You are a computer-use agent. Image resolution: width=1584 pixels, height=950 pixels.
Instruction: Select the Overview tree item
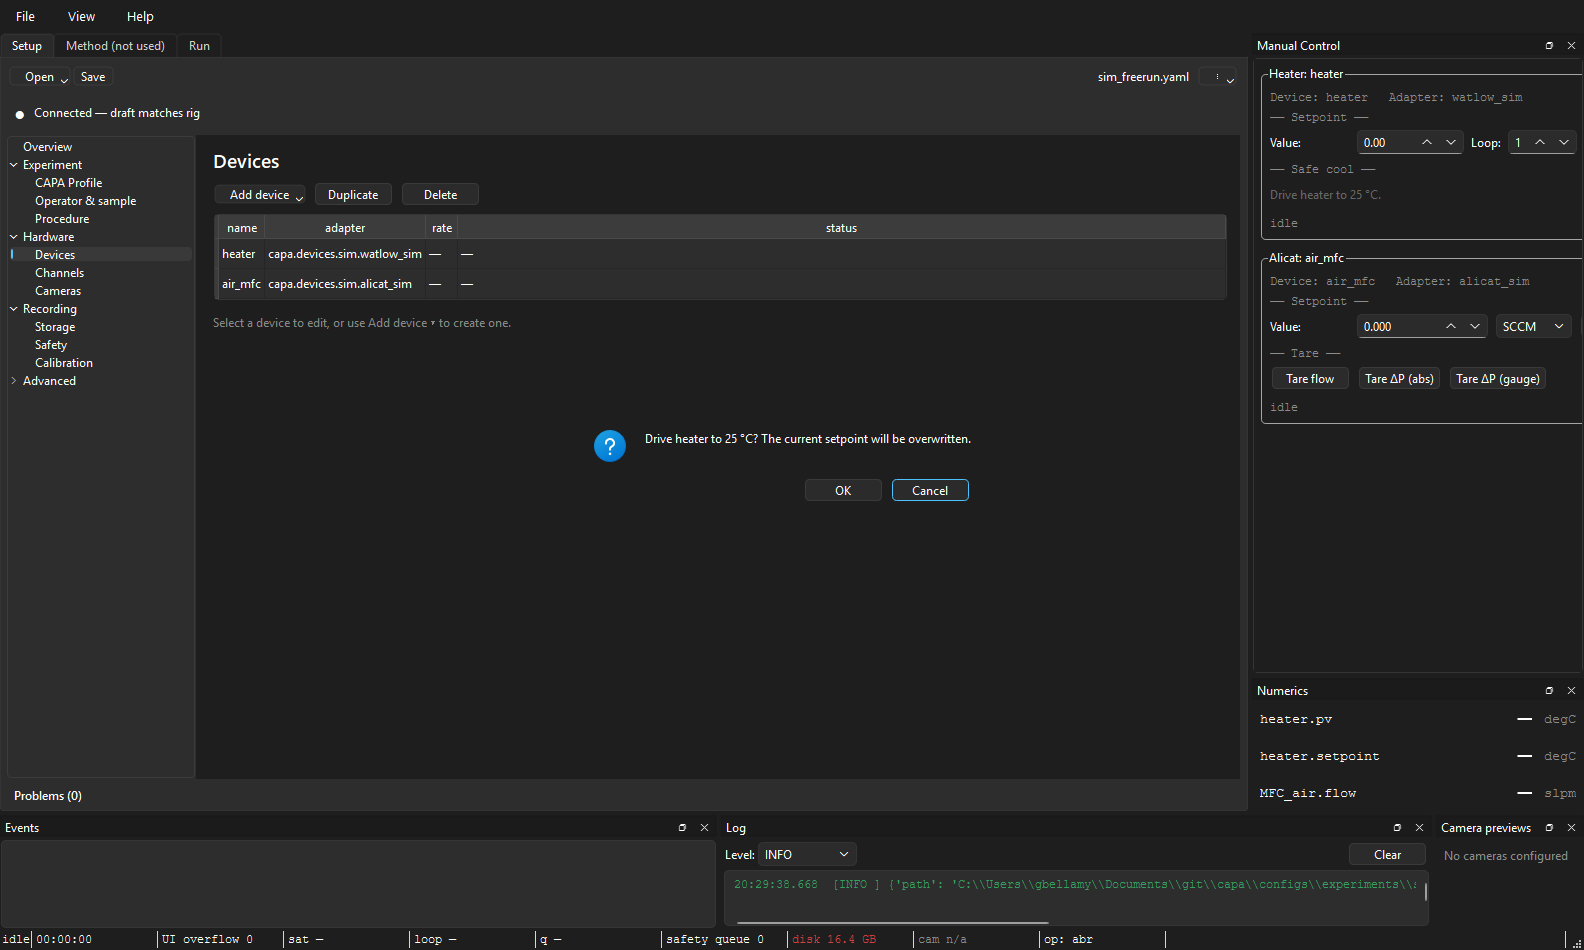[x=48, y=147]
